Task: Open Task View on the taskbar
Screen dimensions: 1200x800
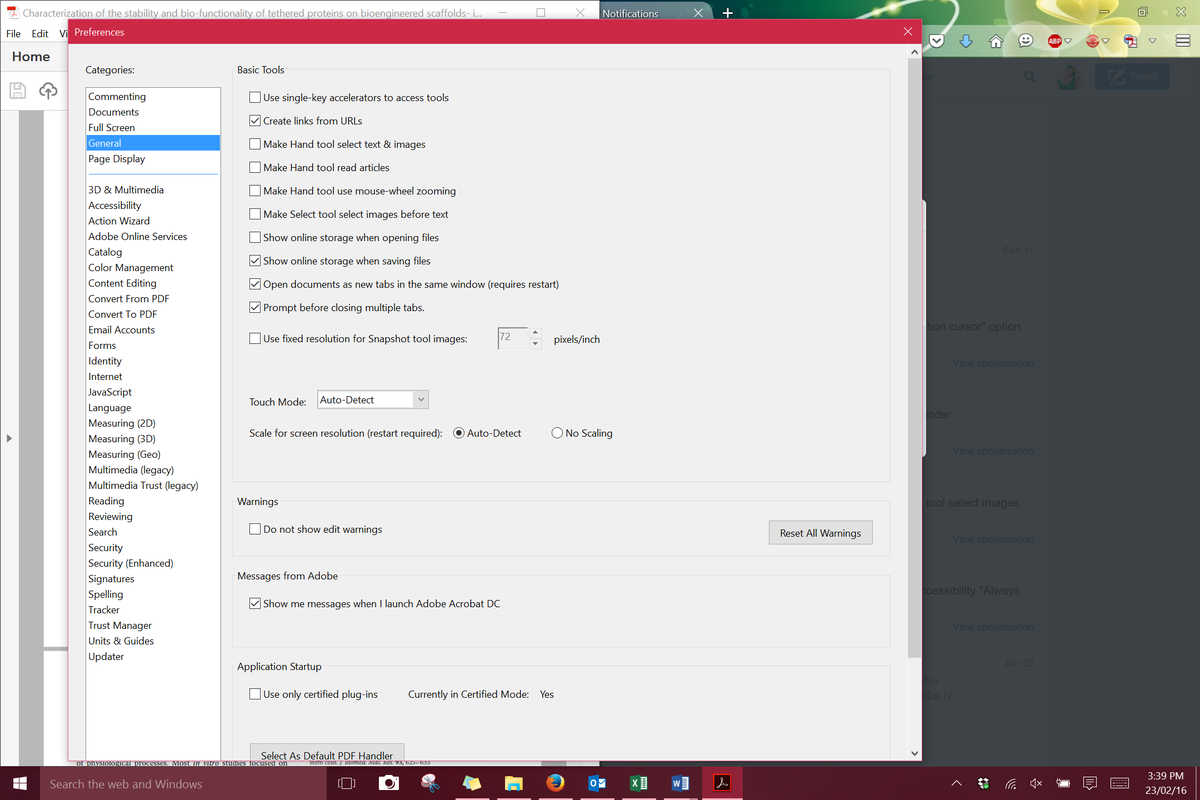Action: pos(346,783)
